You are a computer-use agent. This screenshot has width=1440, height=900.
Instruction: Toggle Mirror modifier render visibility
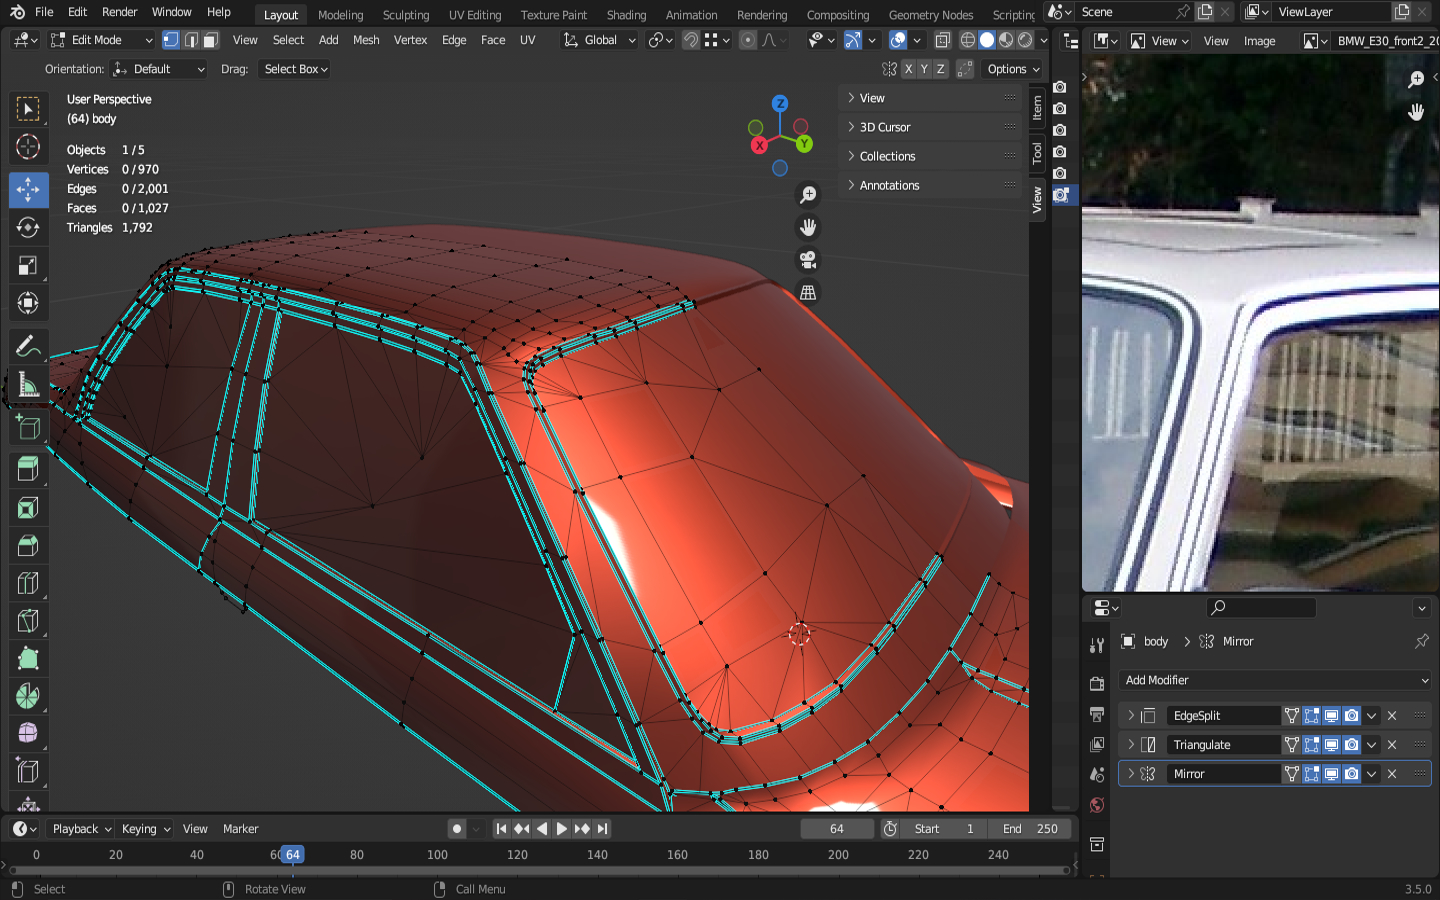(1351, 774)
